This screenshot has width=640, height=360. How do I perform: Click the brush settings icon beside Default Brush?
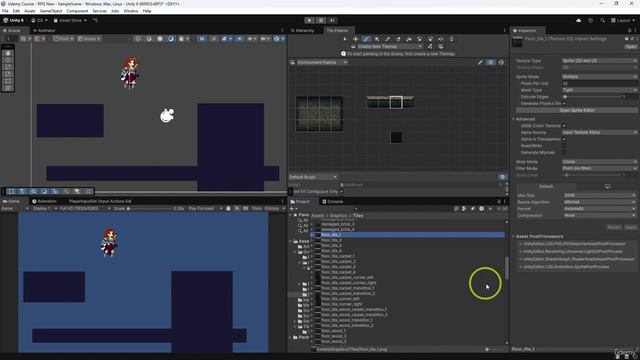502,177
